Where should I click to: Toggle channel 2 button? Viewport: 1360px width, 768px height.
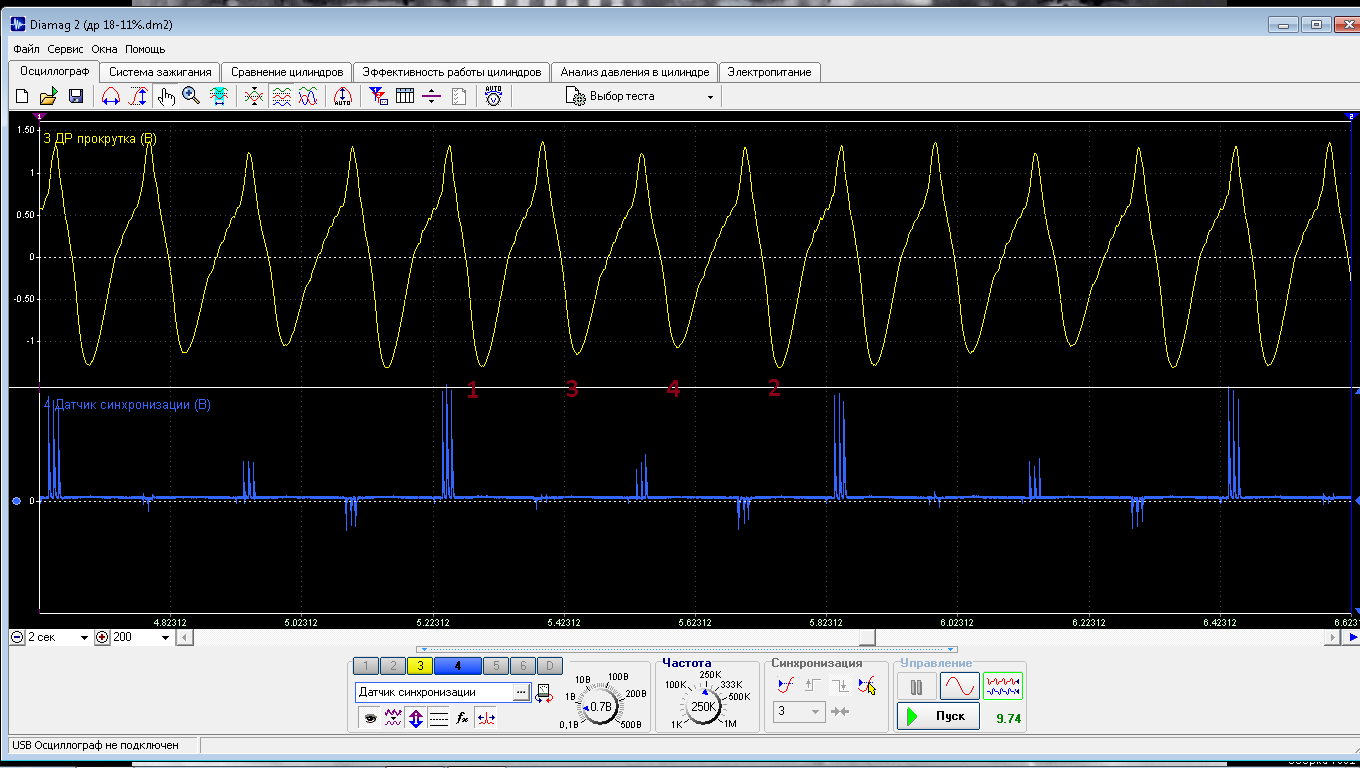pos(393,665)
